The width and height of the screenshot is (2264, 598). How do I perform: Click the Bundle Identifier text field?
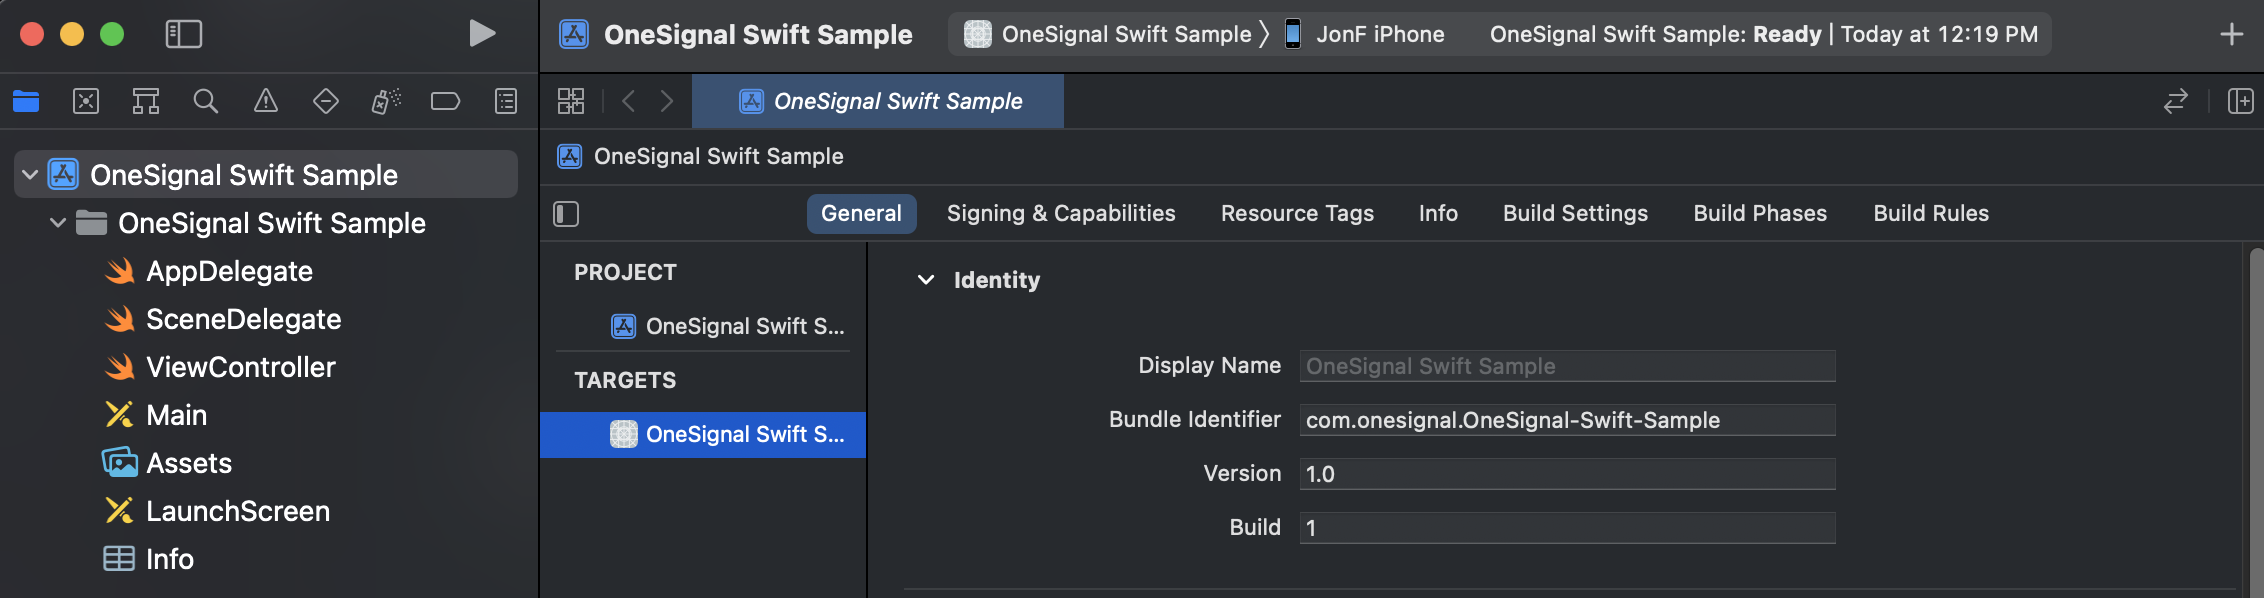pos(1567,420)
